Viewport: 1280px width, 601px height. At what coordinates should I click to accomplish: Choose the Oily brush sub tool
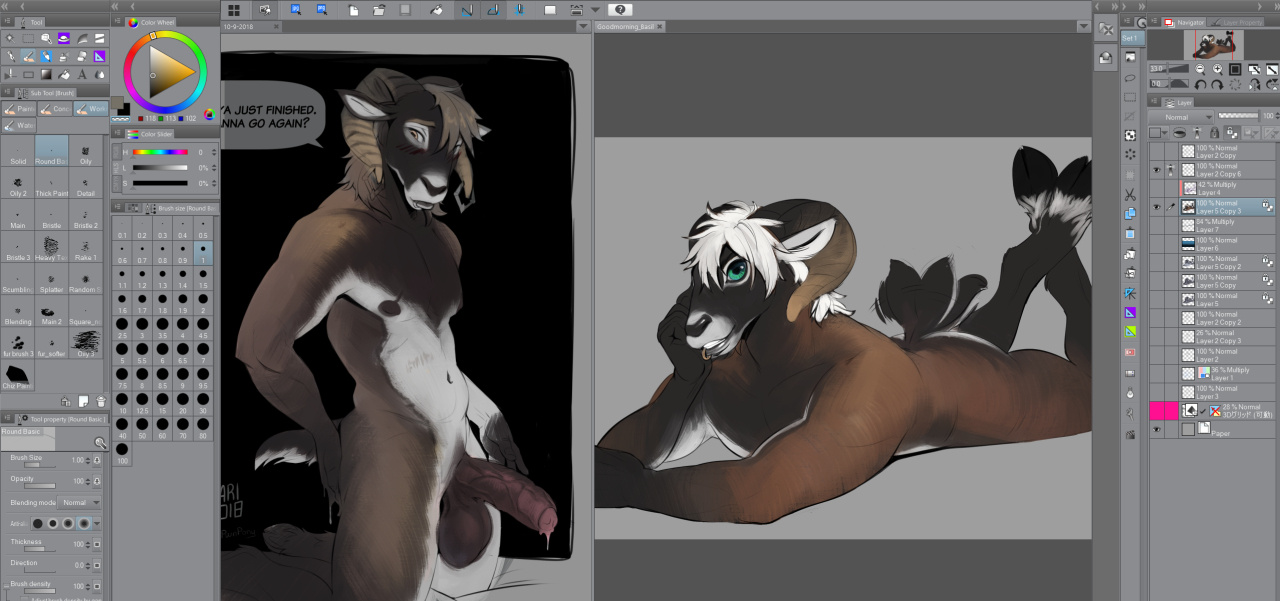87,152
